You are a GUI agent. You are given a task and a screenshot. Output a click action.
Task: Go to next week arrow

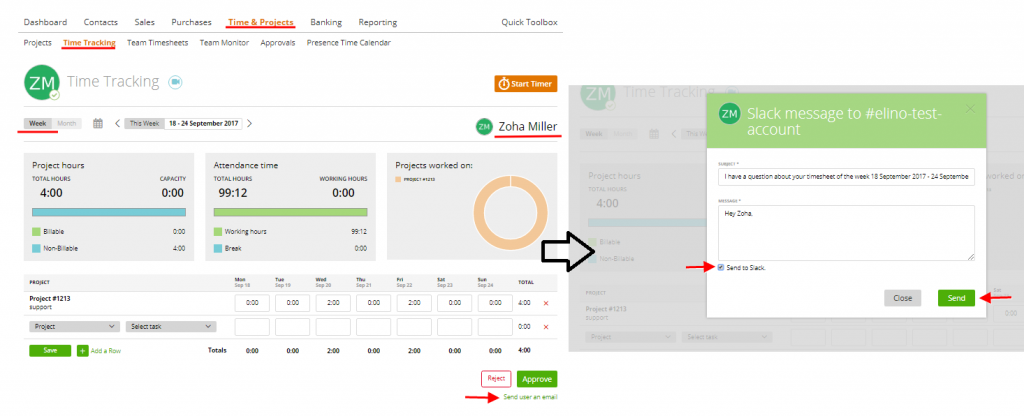249,123
